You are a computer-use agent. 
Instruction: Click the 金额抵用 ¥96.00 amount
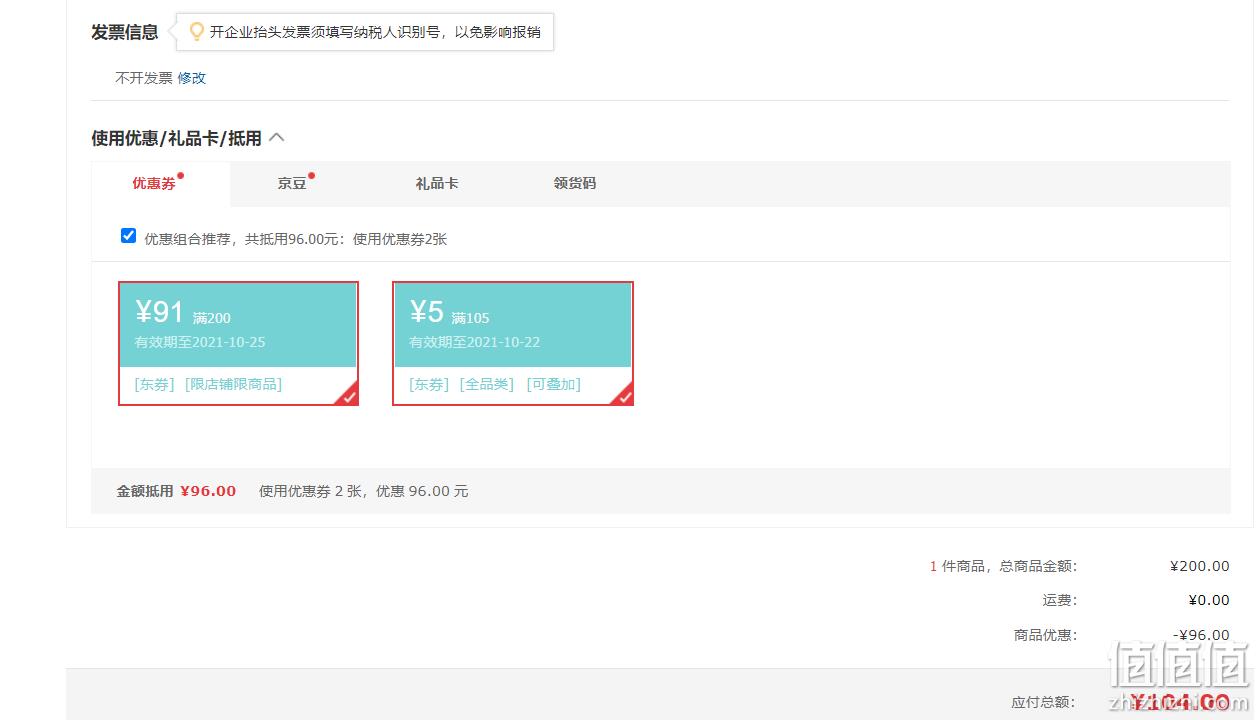(x=208, y=491)
